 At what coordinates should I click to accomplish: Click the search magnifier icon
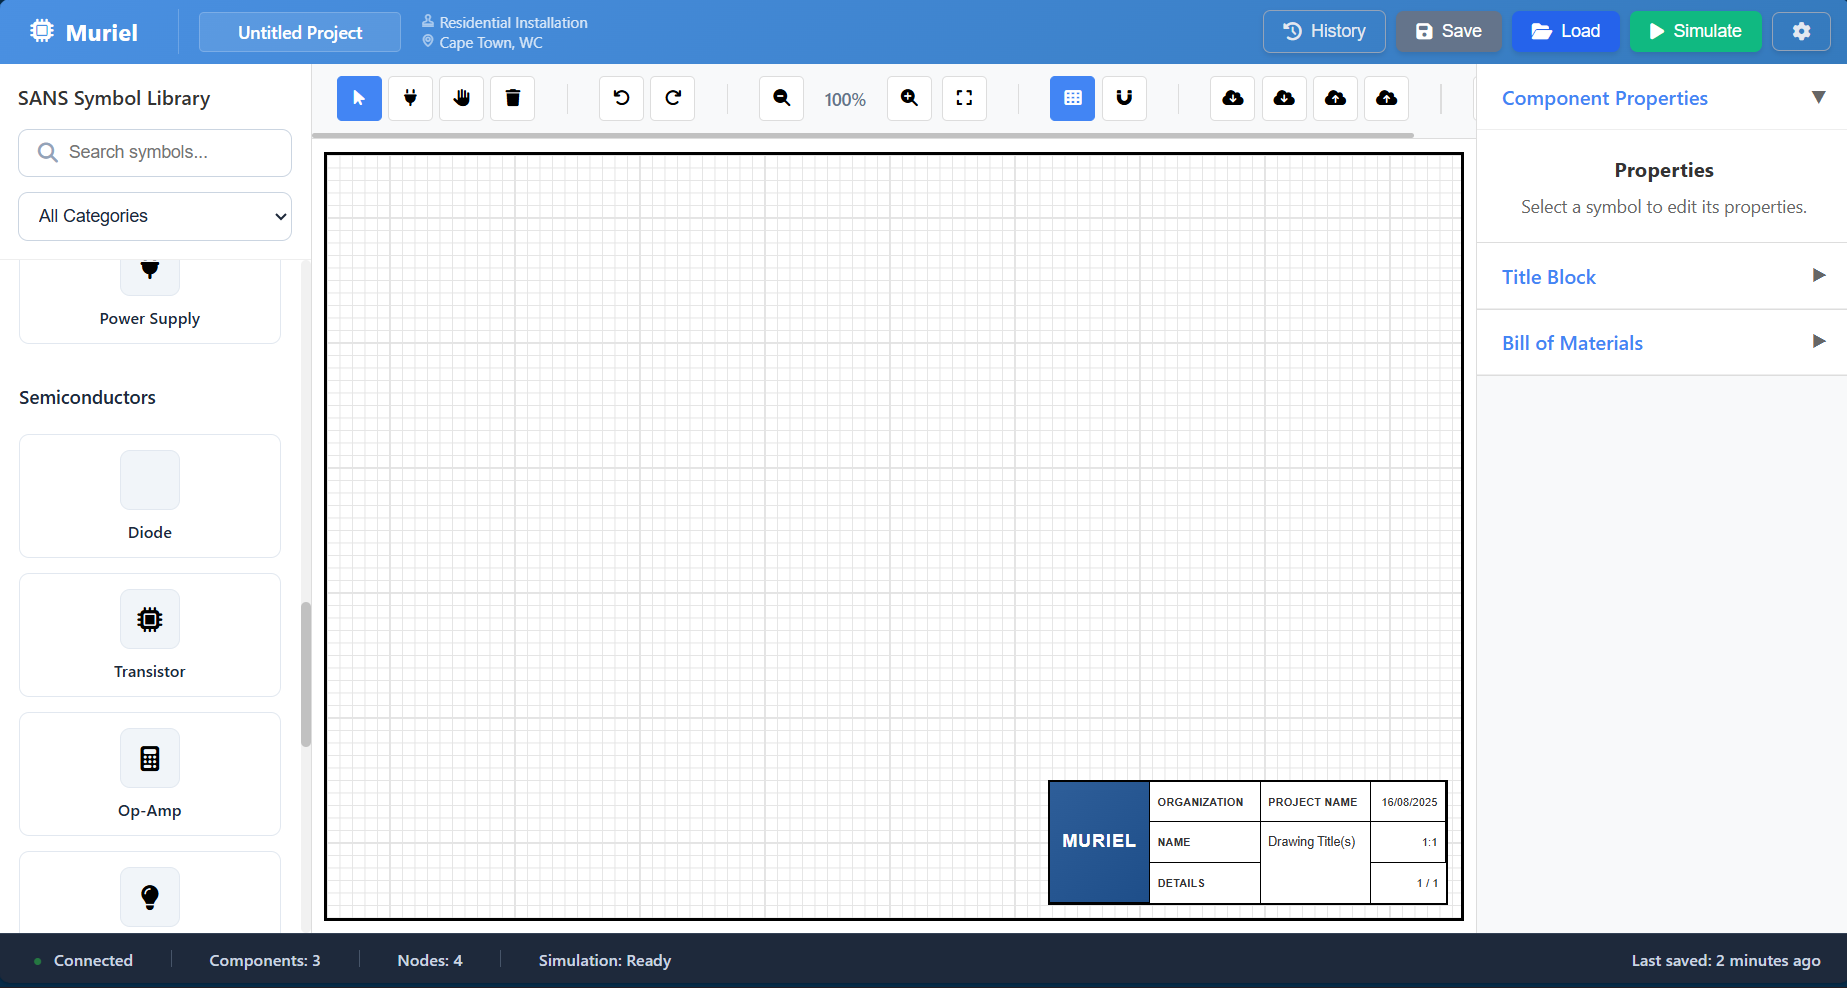(47, 152)
